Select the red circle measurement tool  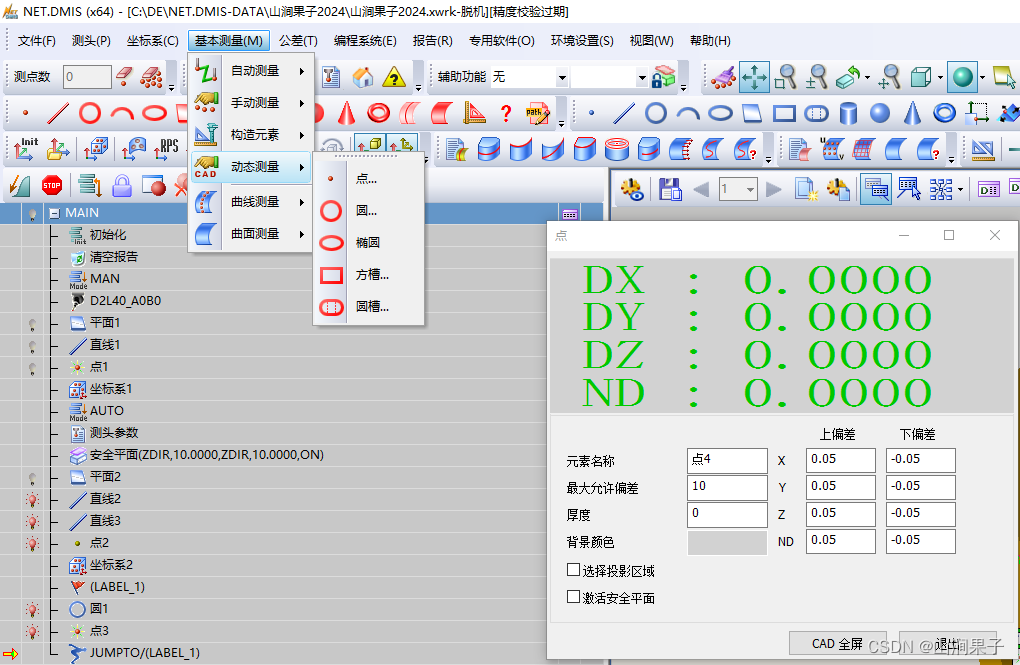90,113
